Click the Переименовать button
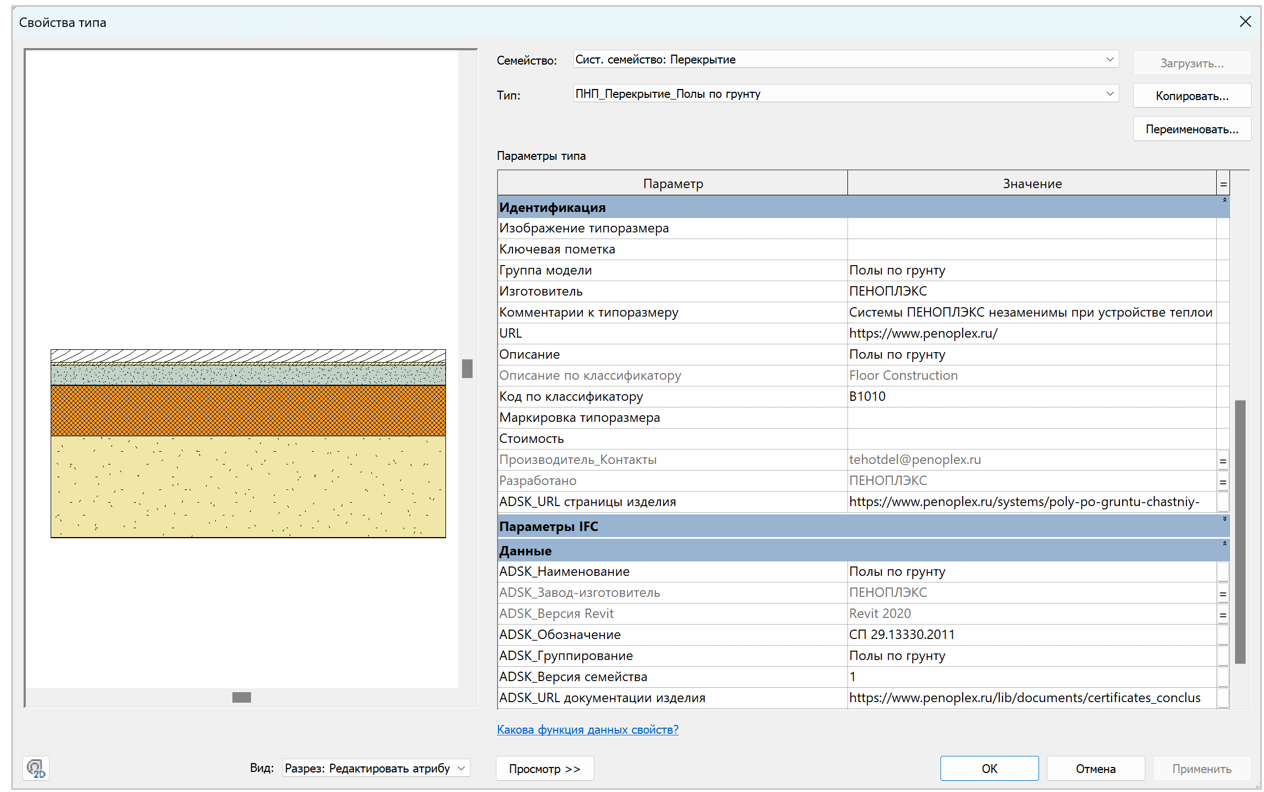This screenshot has width=1264, height=792. click(x=1191, y=129)
